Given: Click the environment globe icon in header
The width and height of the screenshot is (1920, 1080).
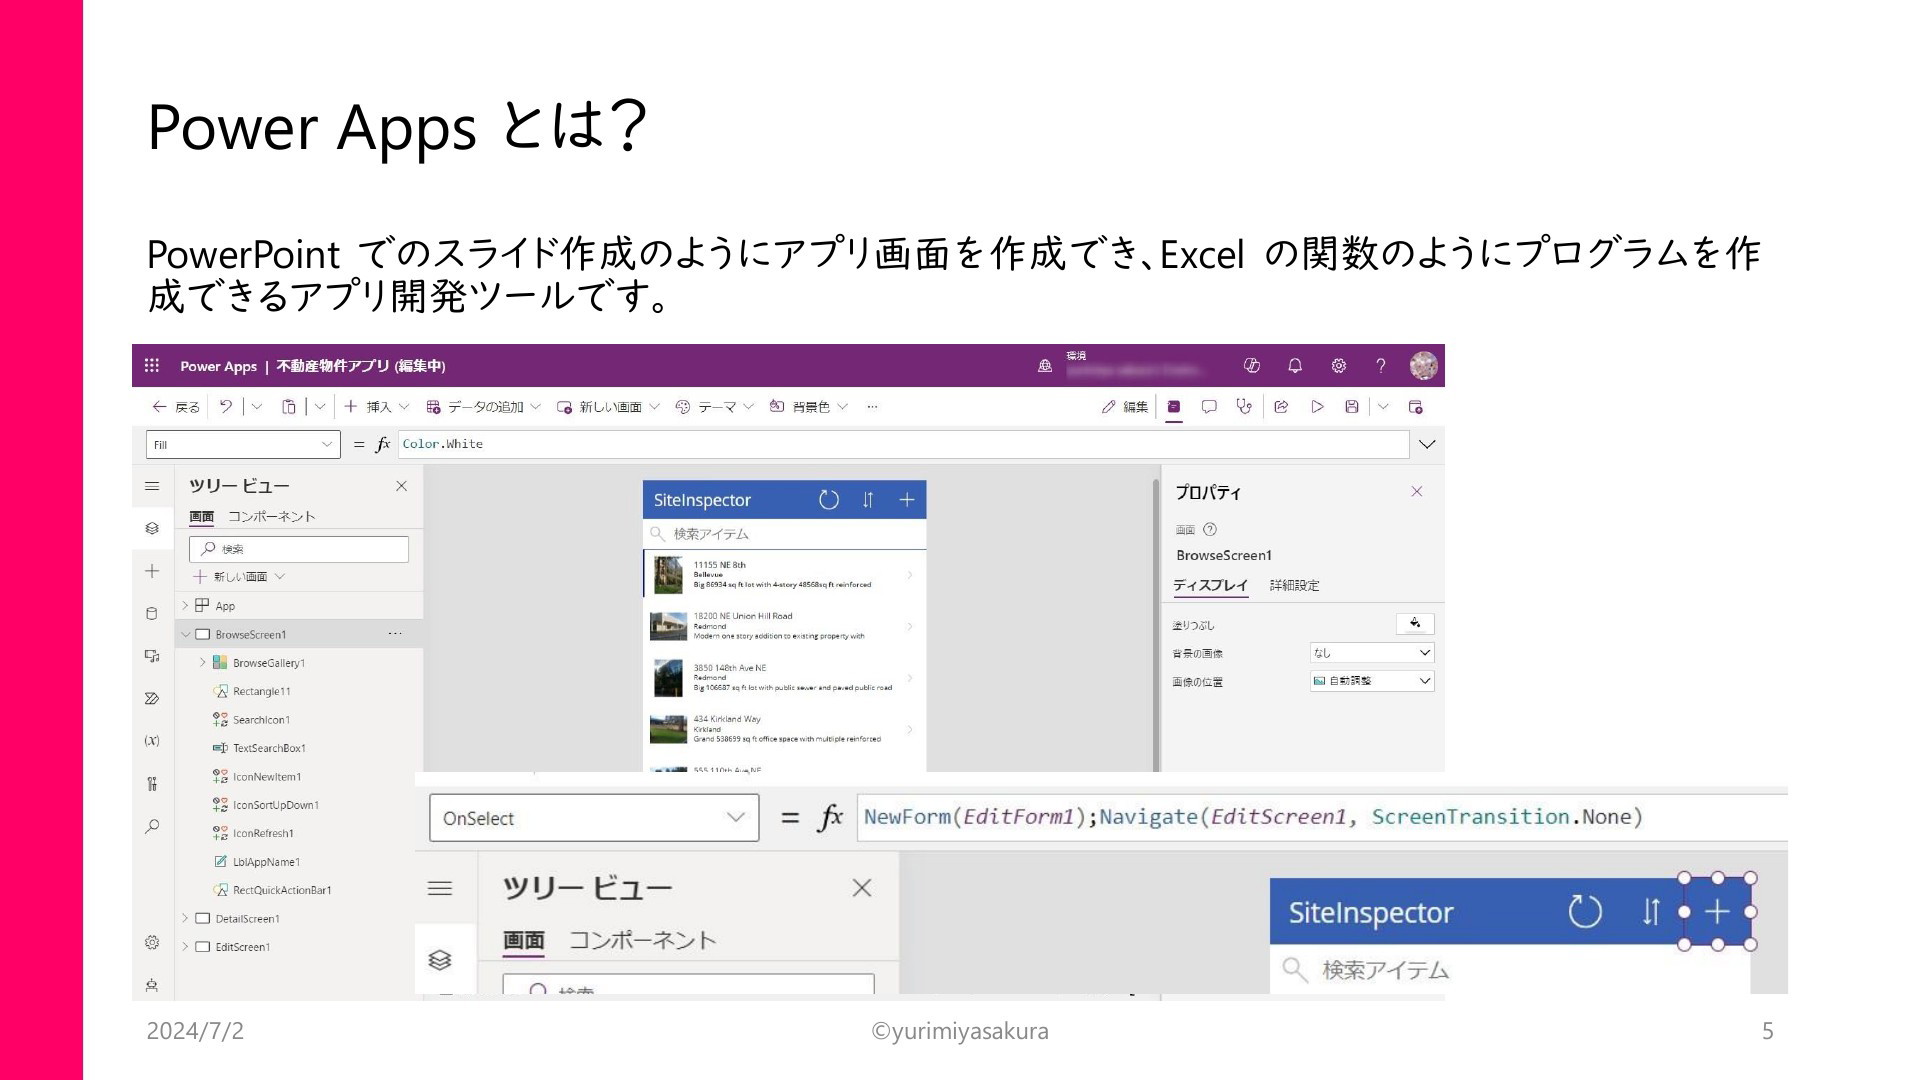Looking at the screenshot, I should click(x=1045, y=366).
